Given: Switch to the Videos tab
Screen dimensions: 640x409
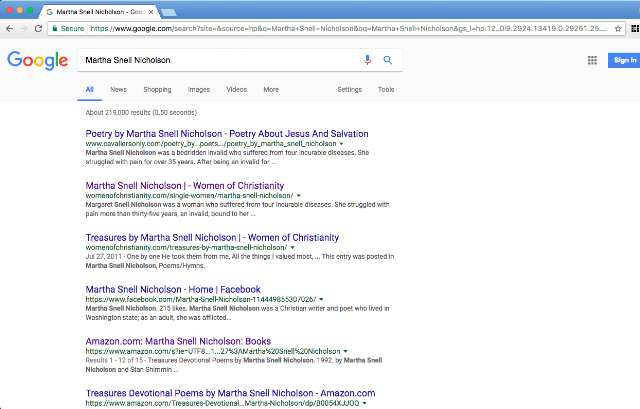Looking at the screenshot, I should coord(237,89).
